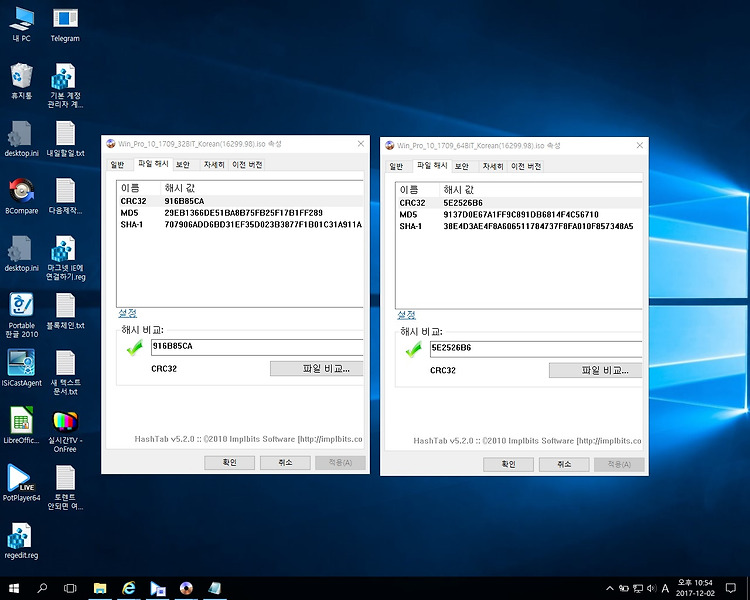Image resolution: width=750 pixels, height=600 pixels.
Task: Open the Action Center notification icon
Action: click(730, 588)
